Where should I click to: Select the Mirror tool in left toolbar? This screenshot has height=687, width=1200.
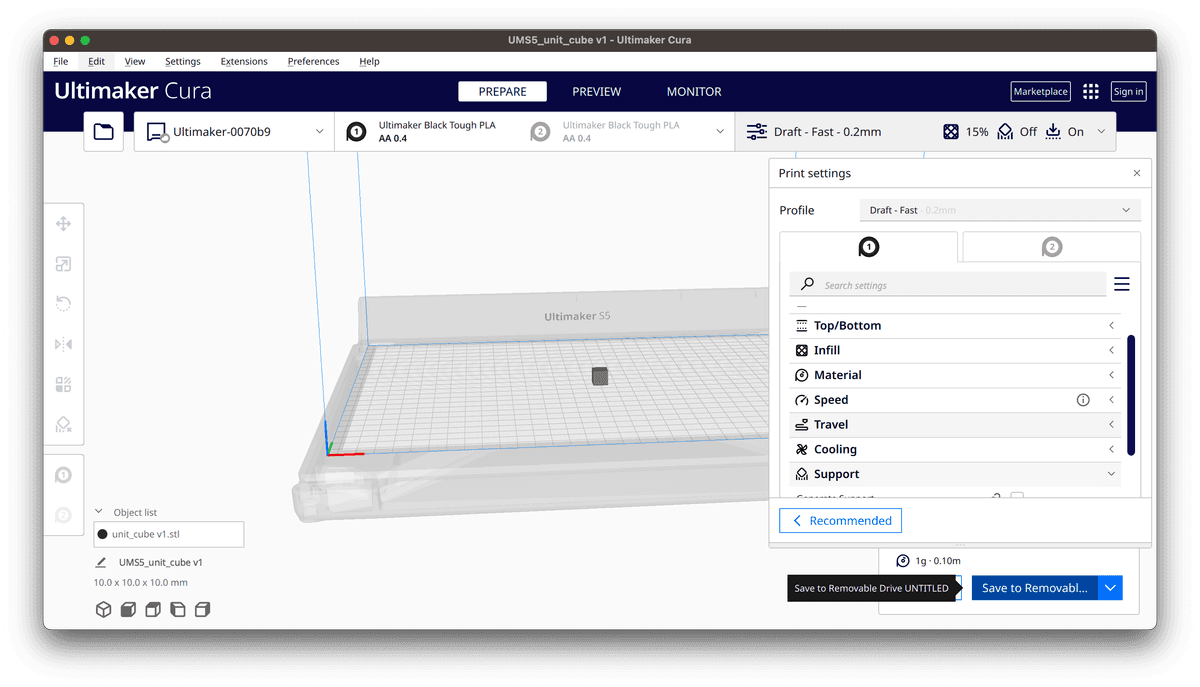[x=63, y=344]
